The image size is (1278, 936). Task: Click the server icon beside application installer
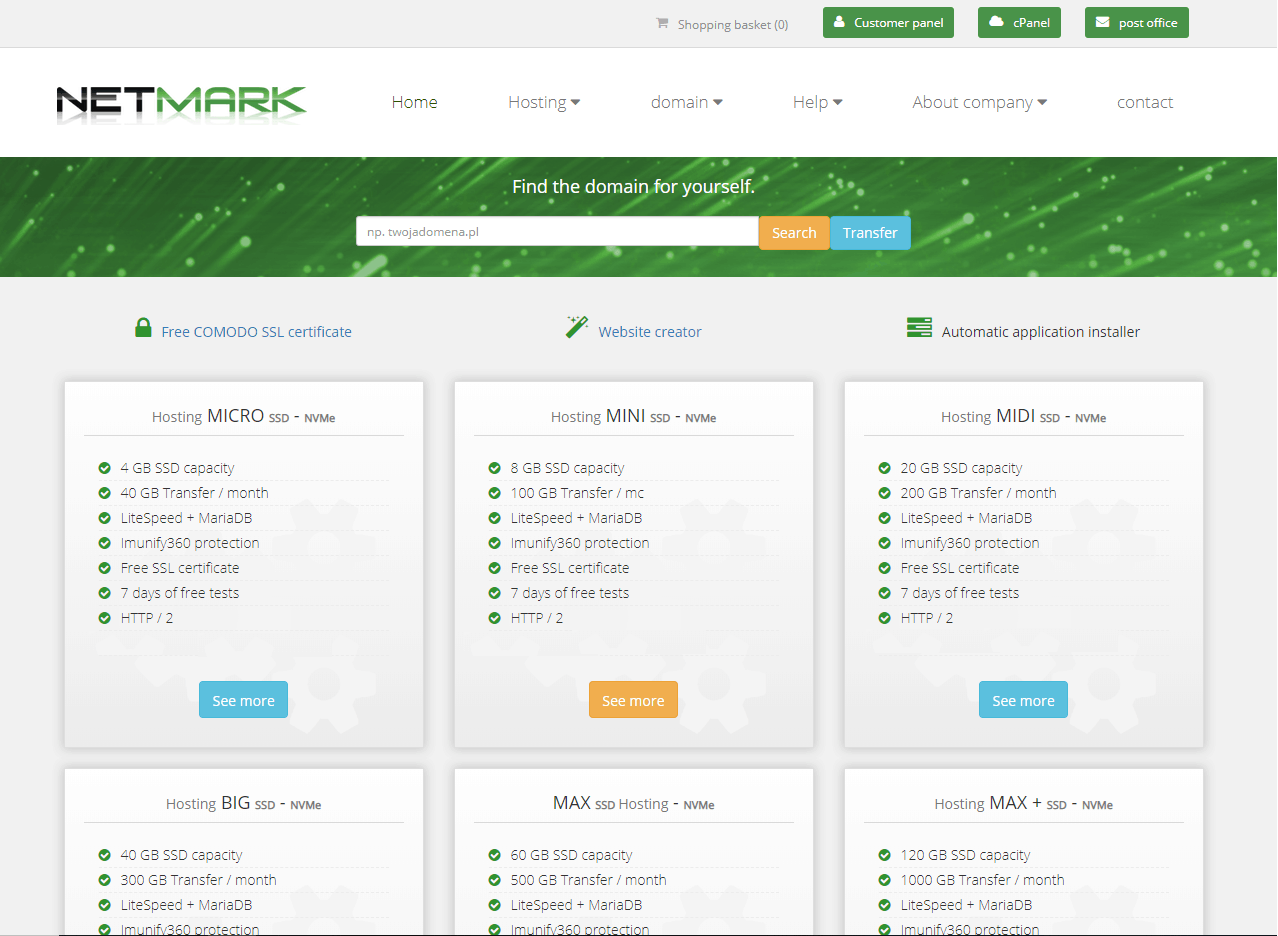click(919, 328)
